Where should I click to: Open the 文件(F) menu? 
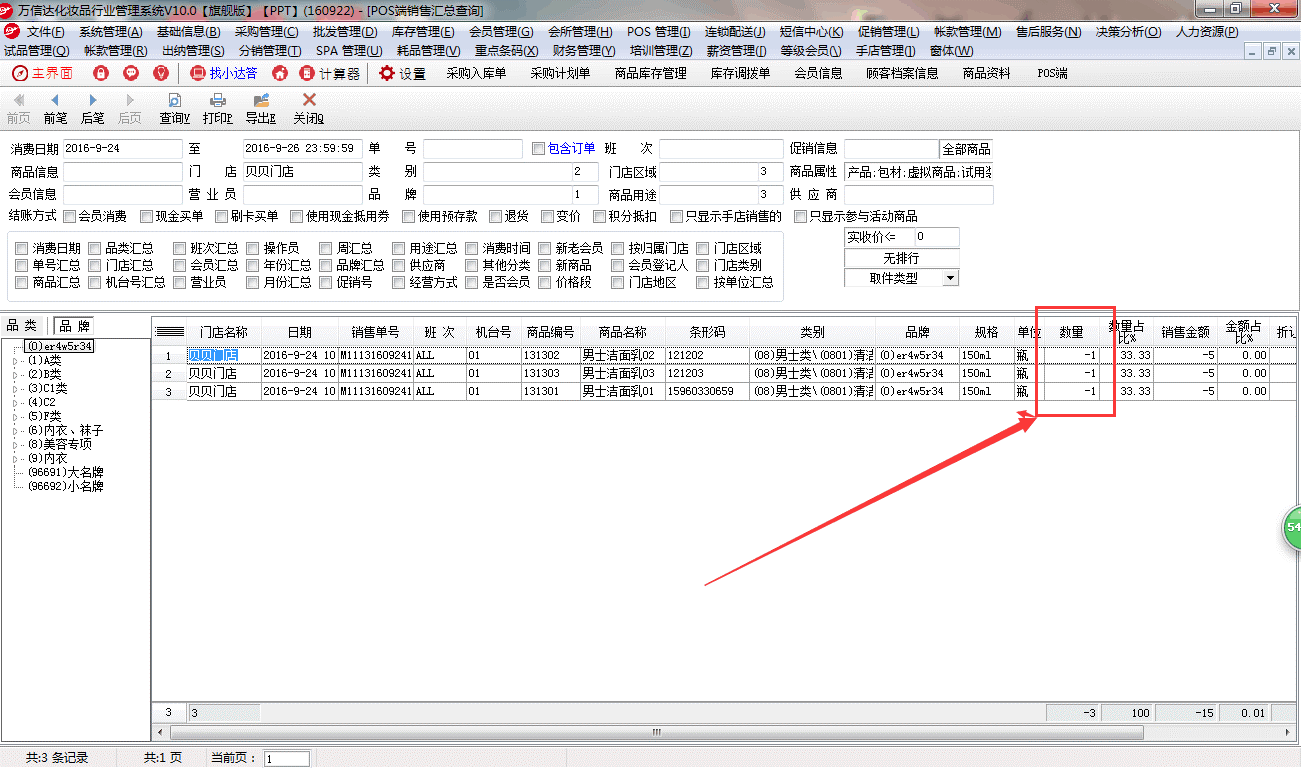coord(45,32)
